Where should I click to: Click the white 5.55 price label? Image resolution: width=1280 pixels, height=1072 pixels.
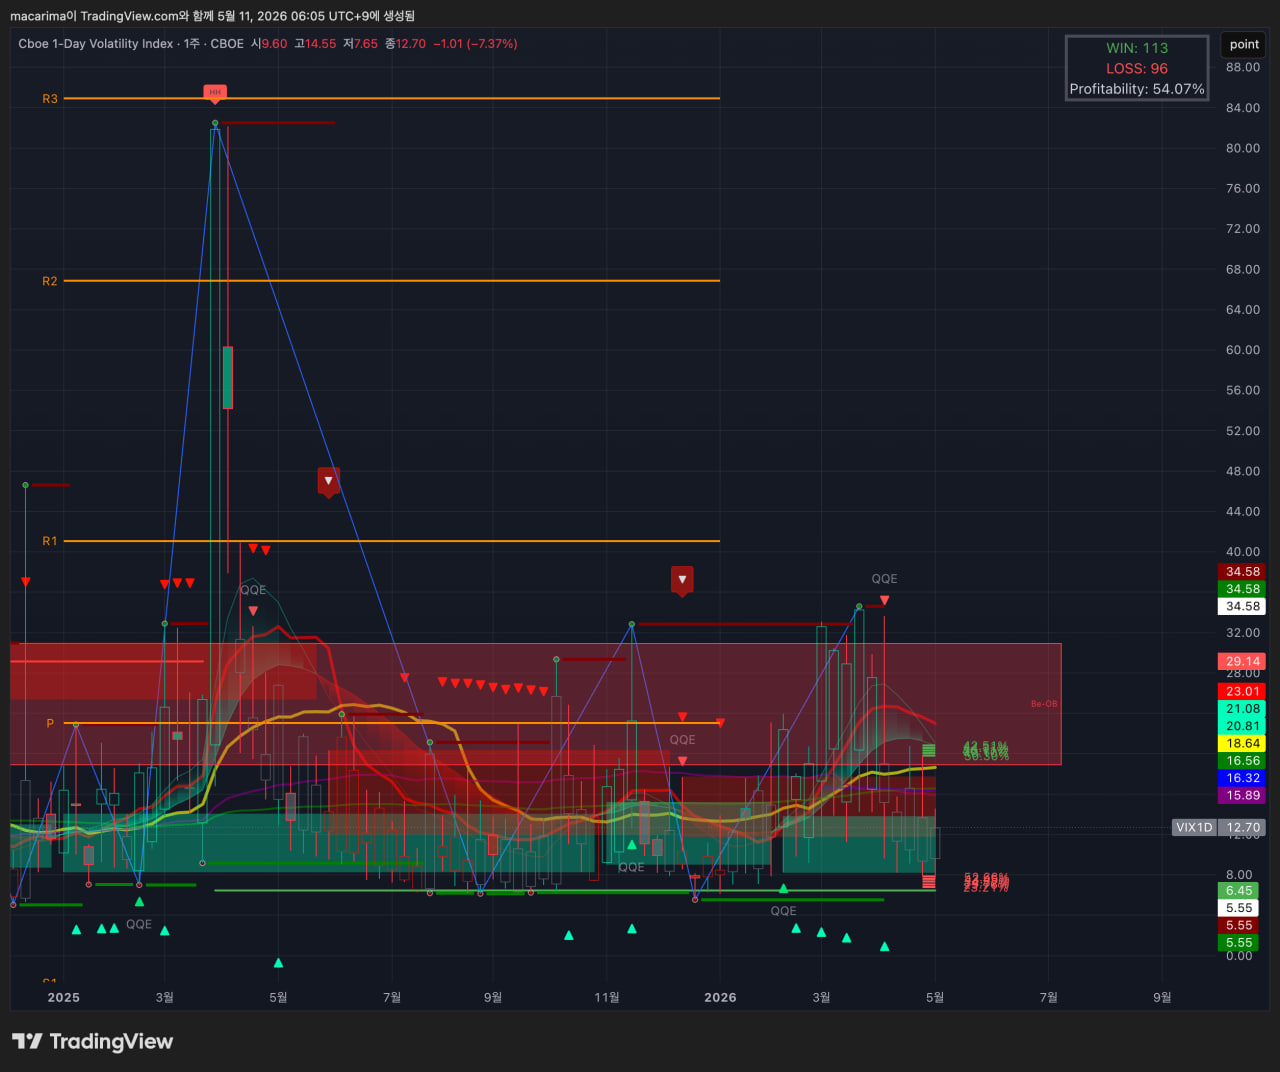click(1239, 908)
